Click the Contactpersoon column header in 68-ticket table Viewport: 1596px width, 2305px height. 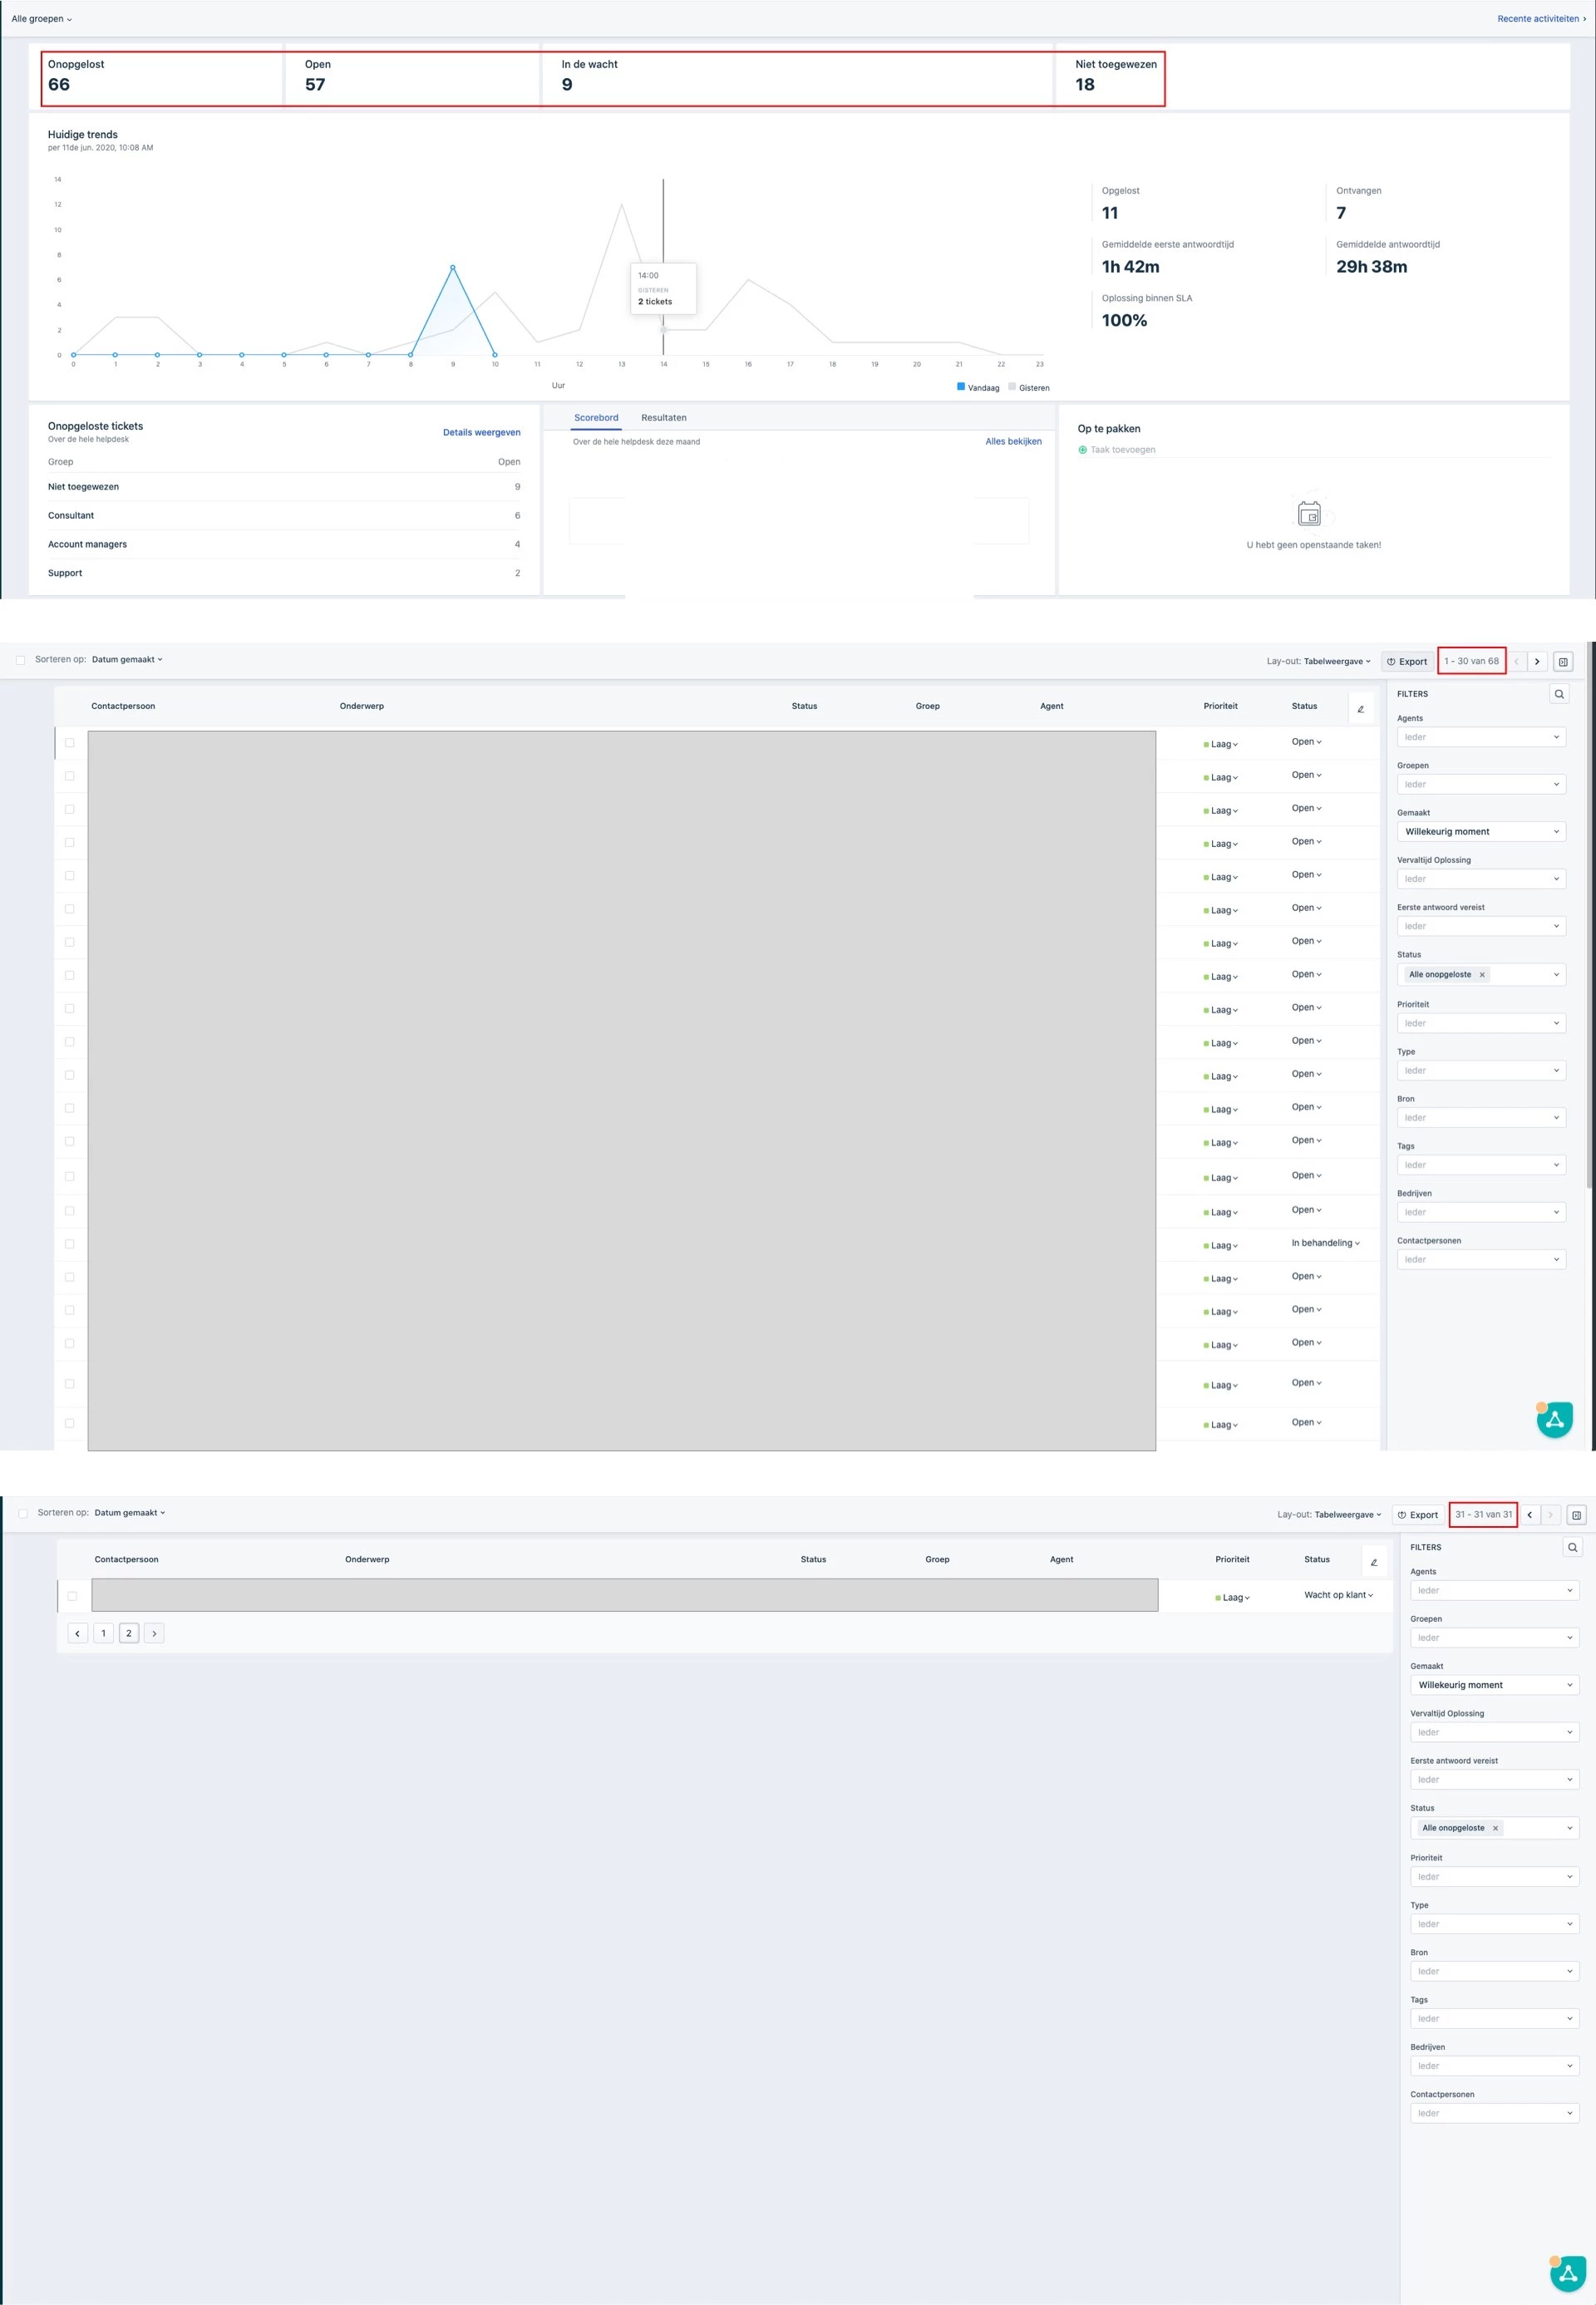click(x=123, y=706)
